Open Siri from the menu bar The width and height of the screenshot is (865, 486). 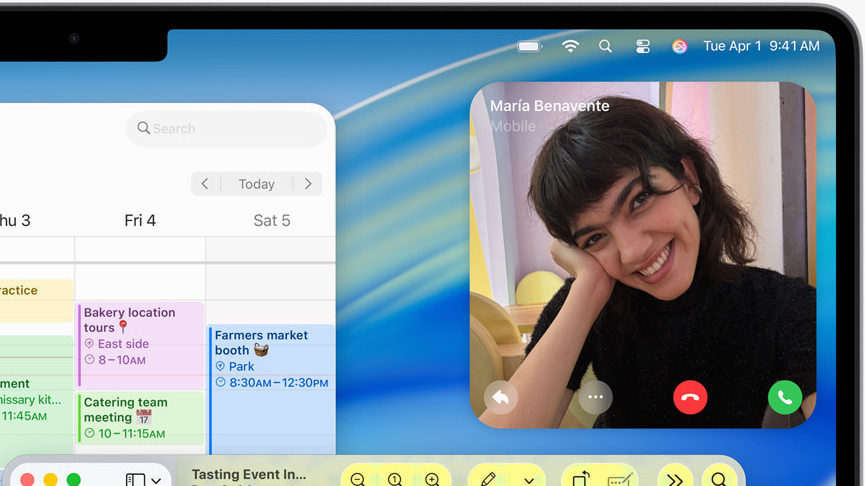(680, 46)
